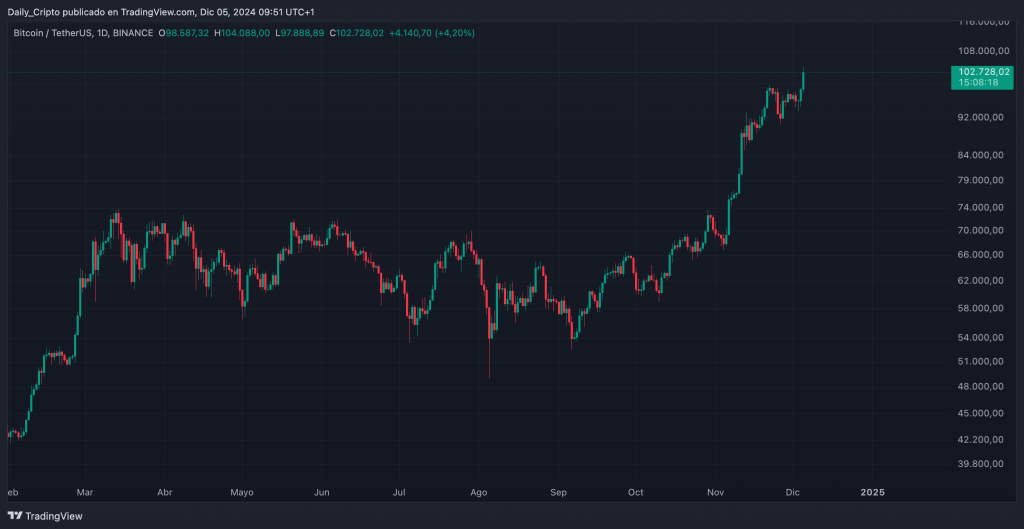Click the 84.000,00 price axis label
Viewport: 1024px width, 529px height.
978,155
